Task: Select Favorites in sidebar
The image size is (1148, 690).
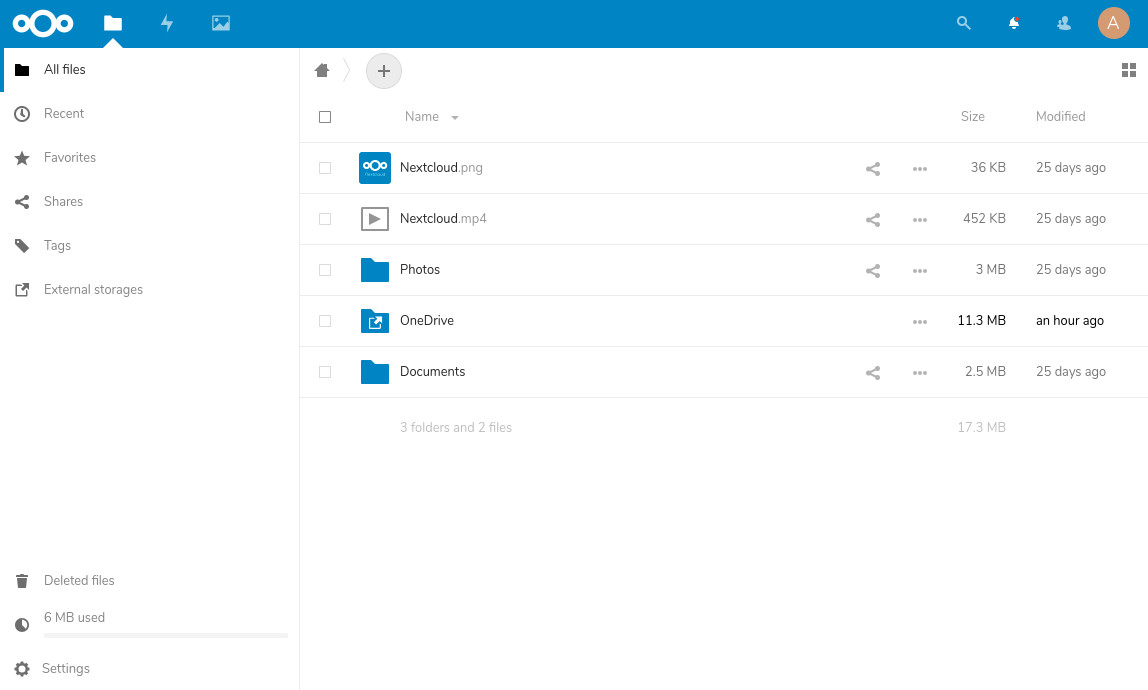Action: point(149,157)
